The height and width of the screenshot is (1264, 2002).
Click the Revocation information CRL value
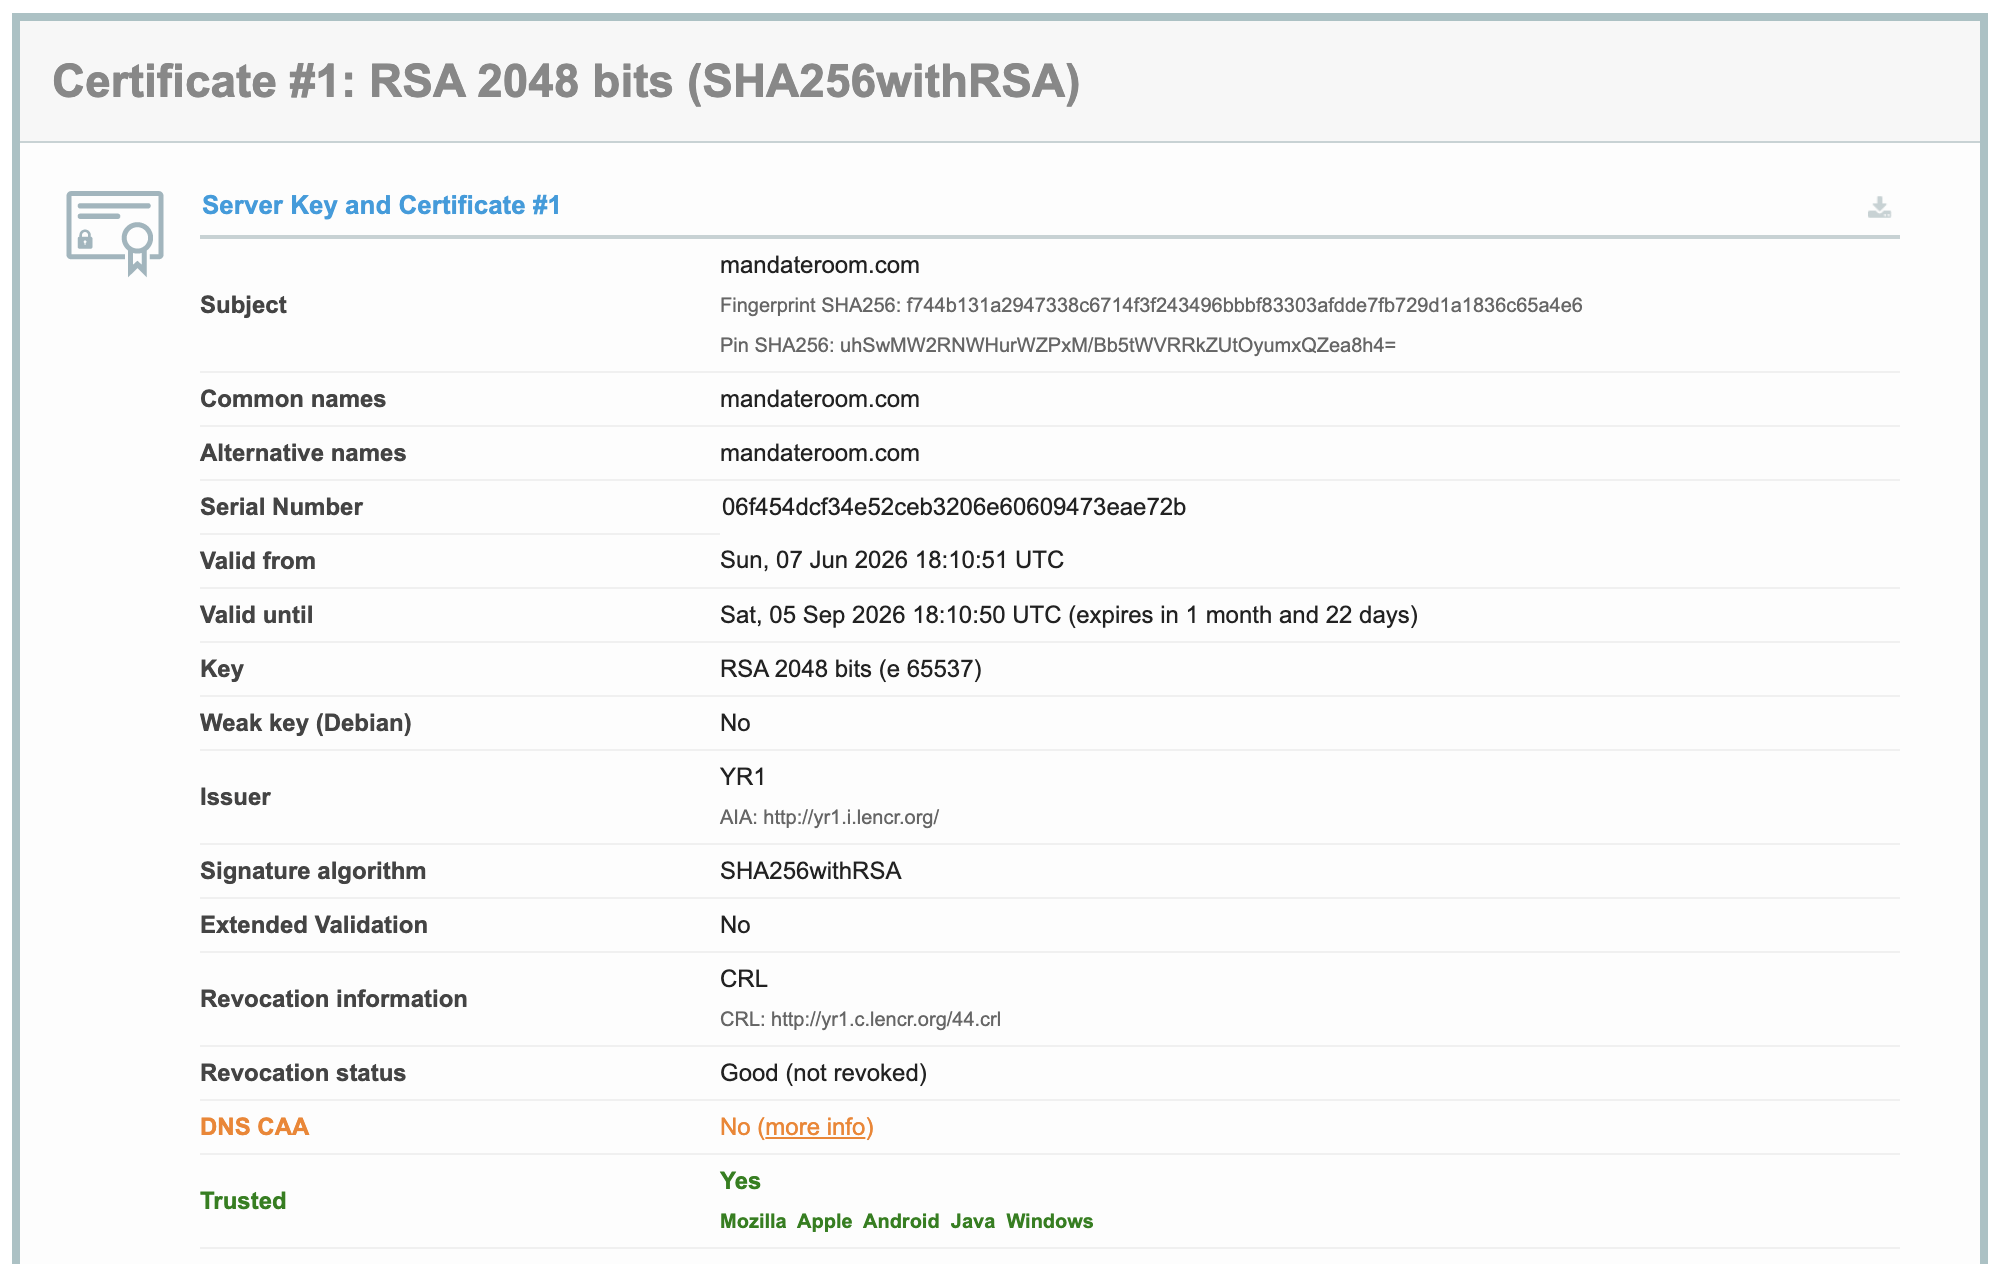click(x=744, y=979)
